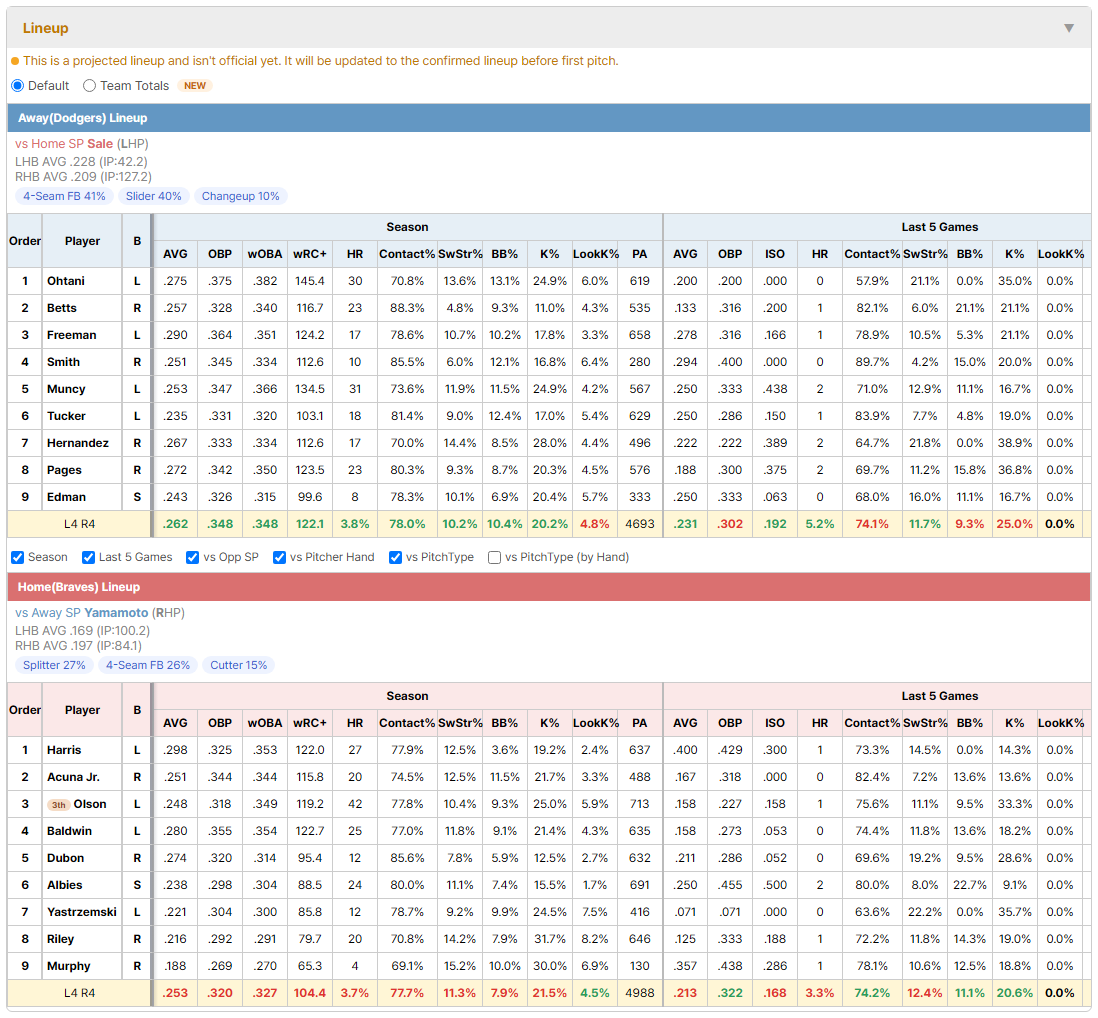1098x1018 pixels.
Task: Select the Splitter 27% pitch tag
Action: pos(54,665)
